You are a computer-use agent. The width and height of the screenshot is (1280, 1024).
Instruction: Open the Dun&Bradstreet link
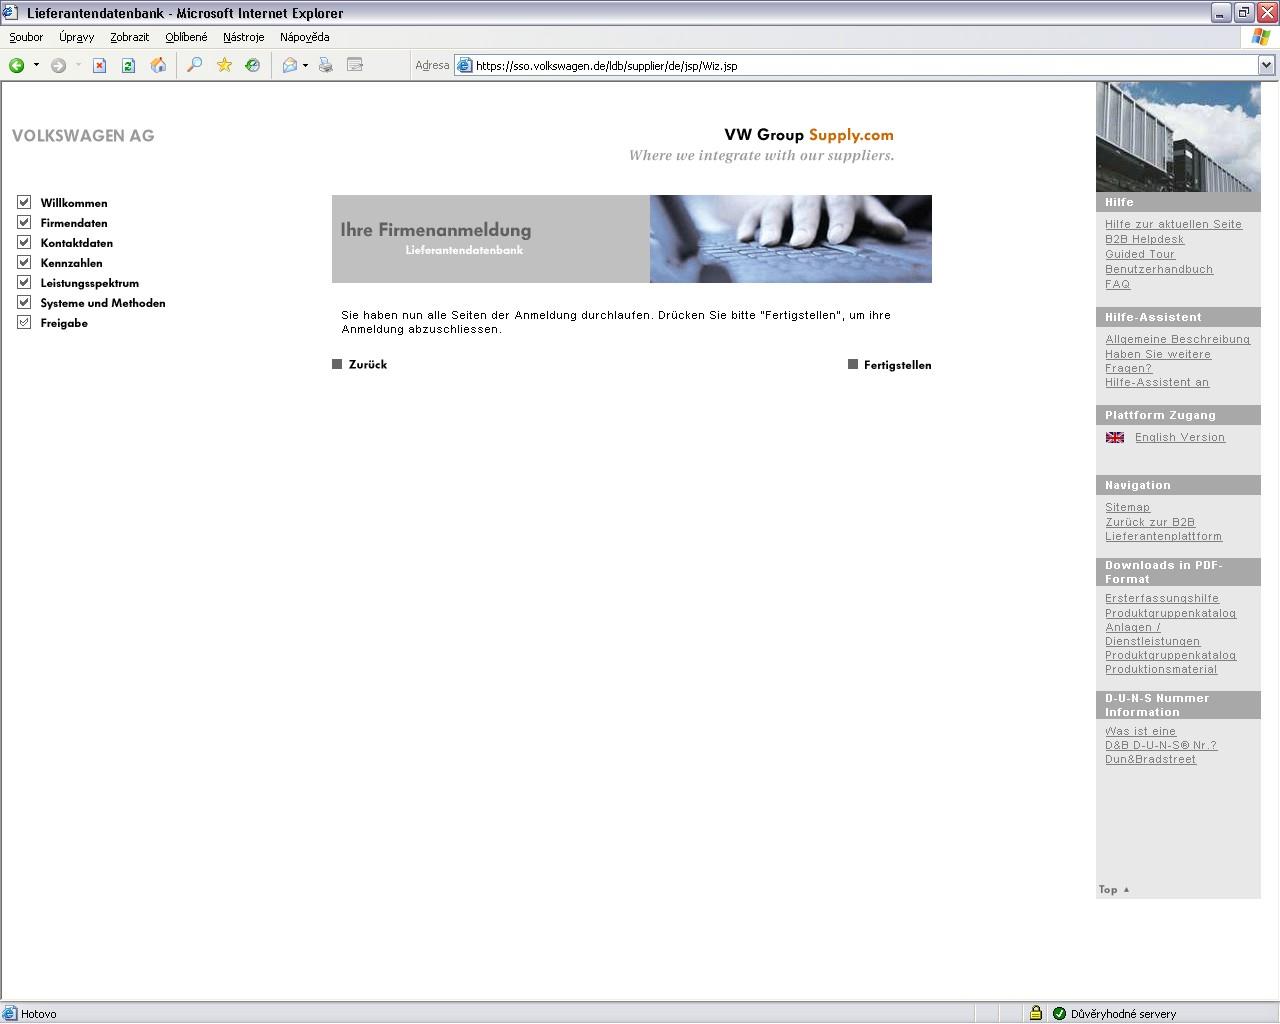click(x=1150, y=759)
